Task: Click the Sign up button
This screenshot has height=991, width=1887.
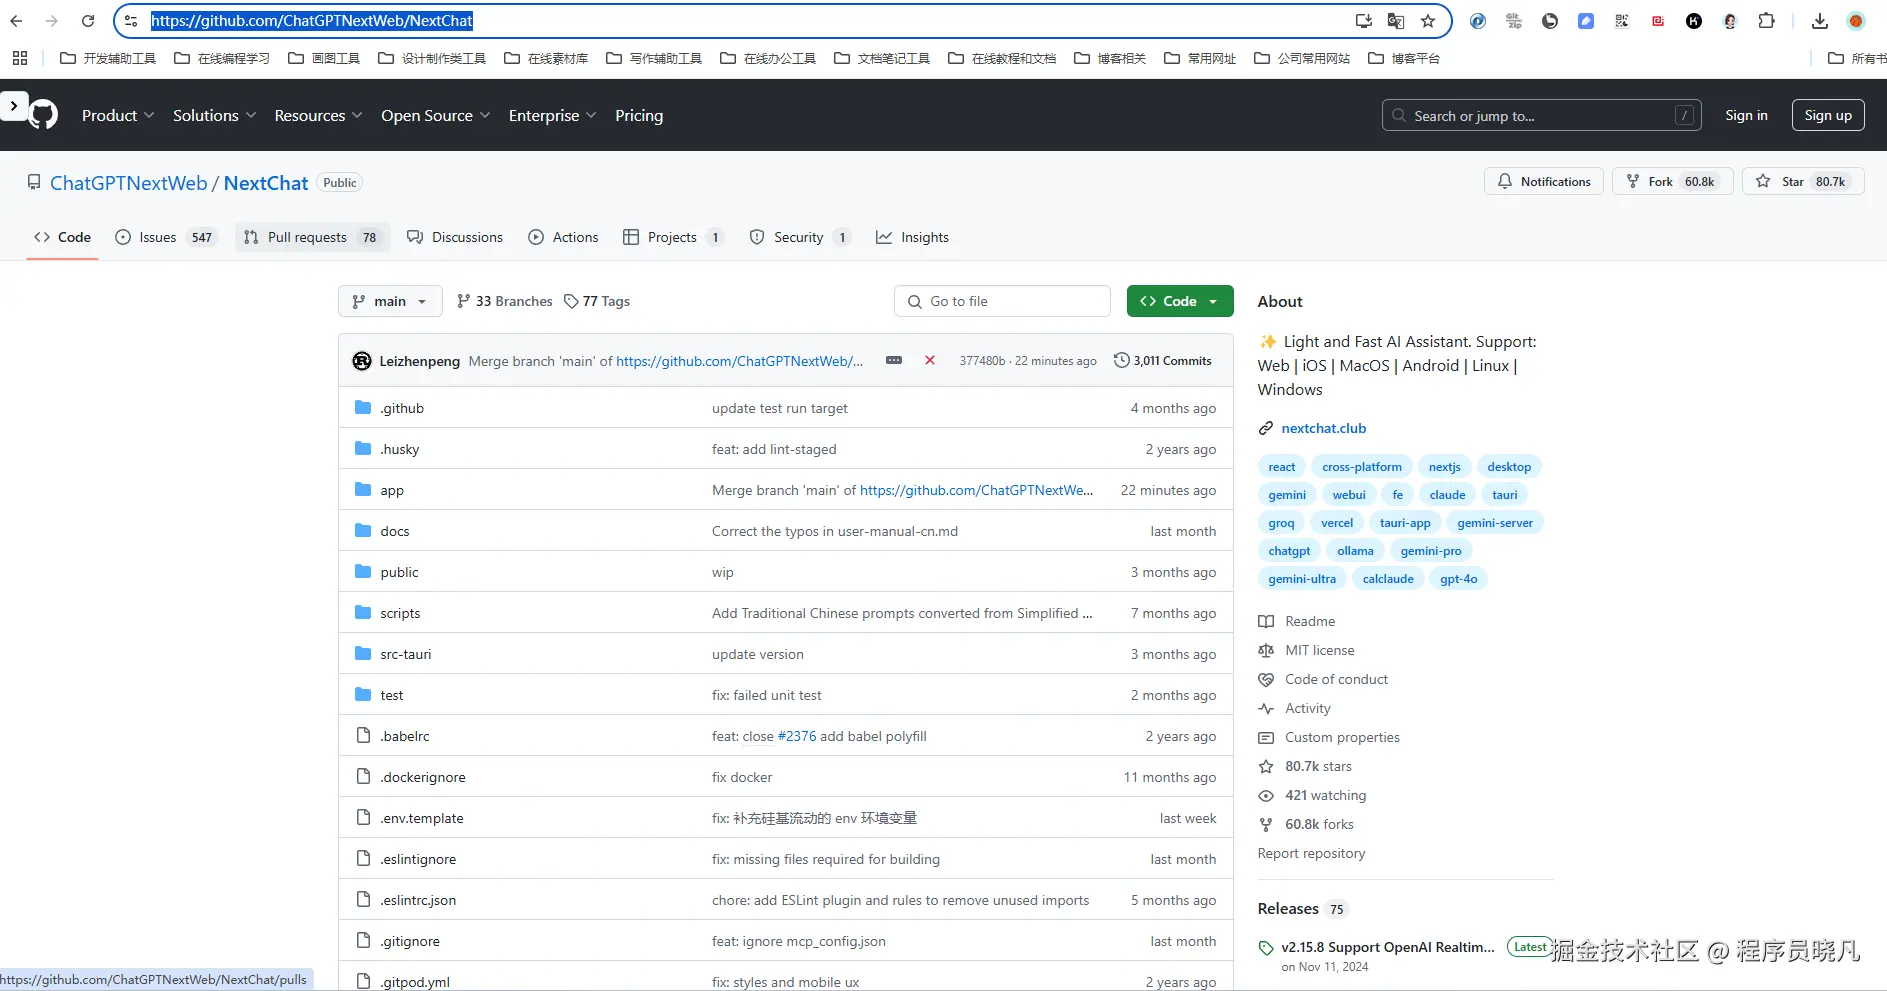Action: (x=1828, y=115)
